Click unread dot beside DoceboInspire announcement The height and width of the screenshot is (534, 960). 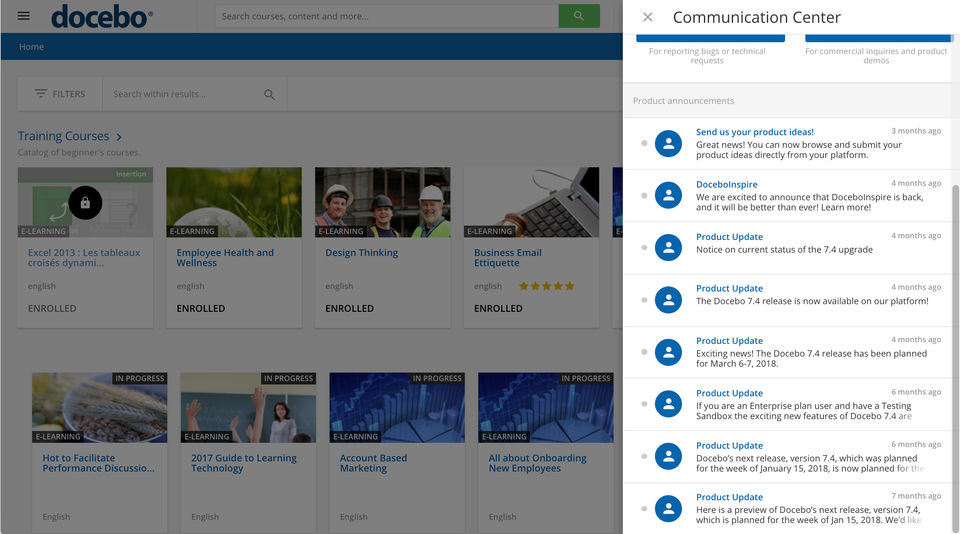pos(643,195)
